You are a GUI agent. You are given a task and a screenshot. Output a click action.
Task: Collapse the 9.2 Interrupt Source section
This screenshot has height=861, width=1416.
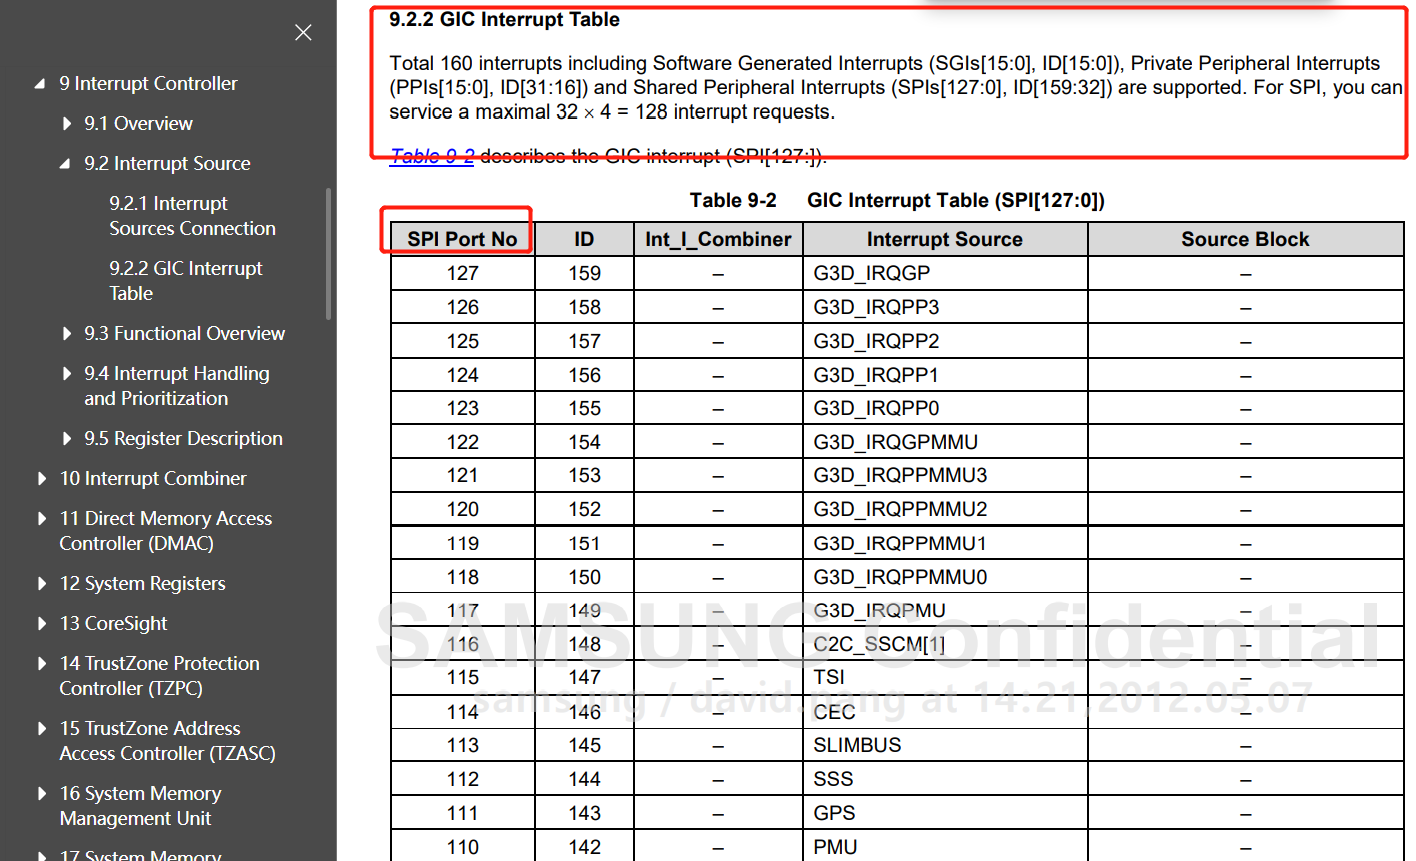[x=65, y=164]
